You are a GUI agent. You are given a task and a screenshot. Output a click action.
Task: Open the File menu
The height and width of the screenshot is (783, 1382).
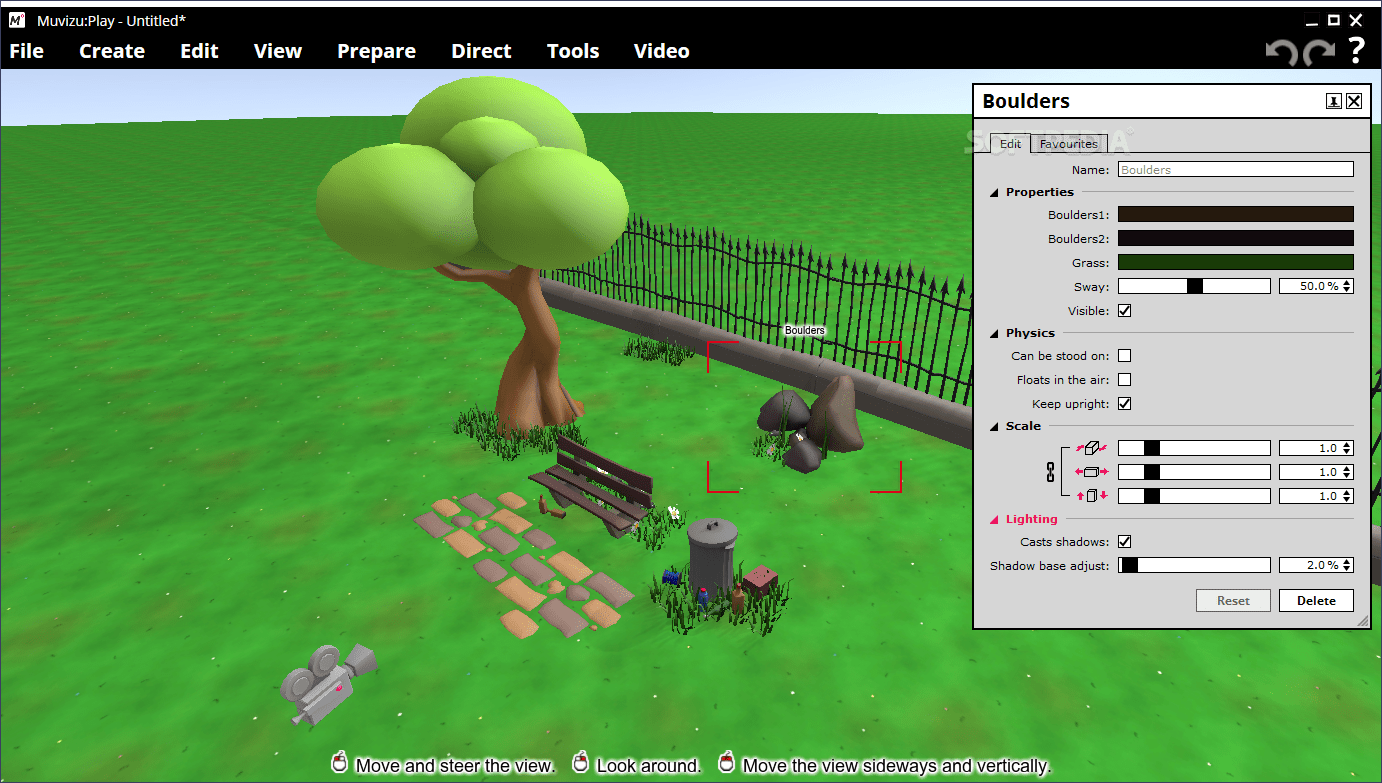click(27, 51)
